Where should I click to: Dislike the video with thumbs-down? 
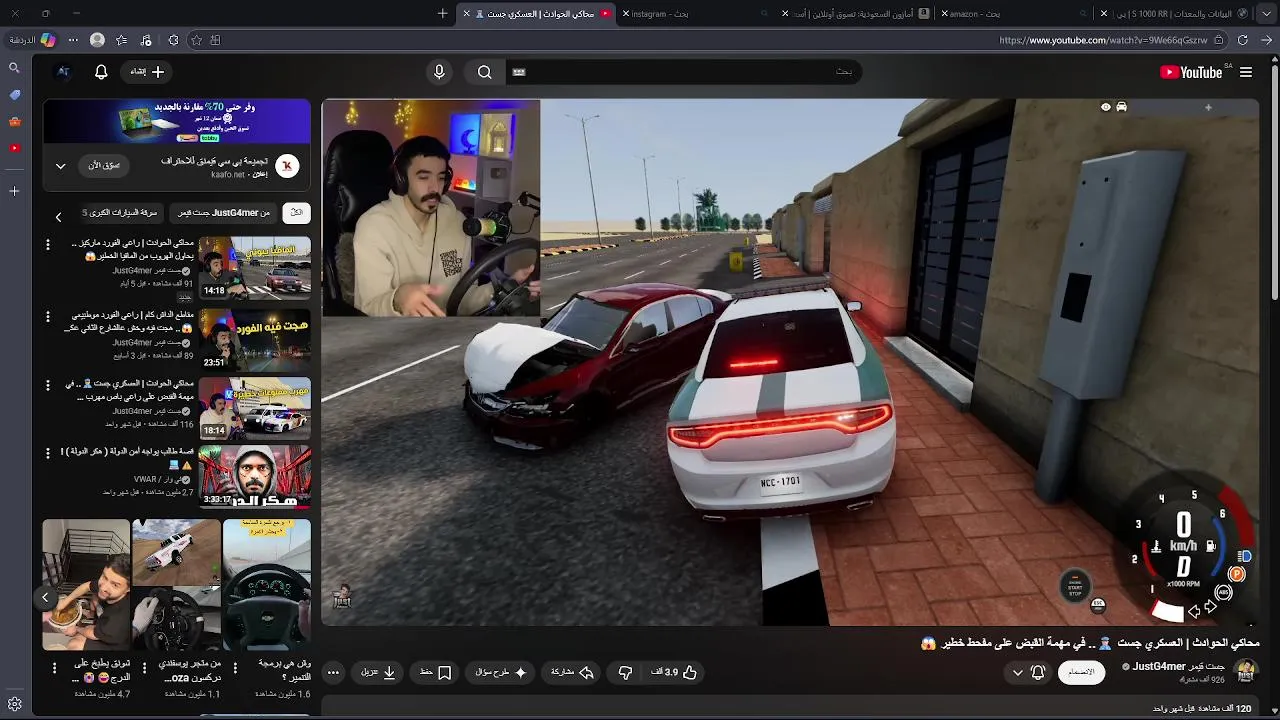pos(625,673)
